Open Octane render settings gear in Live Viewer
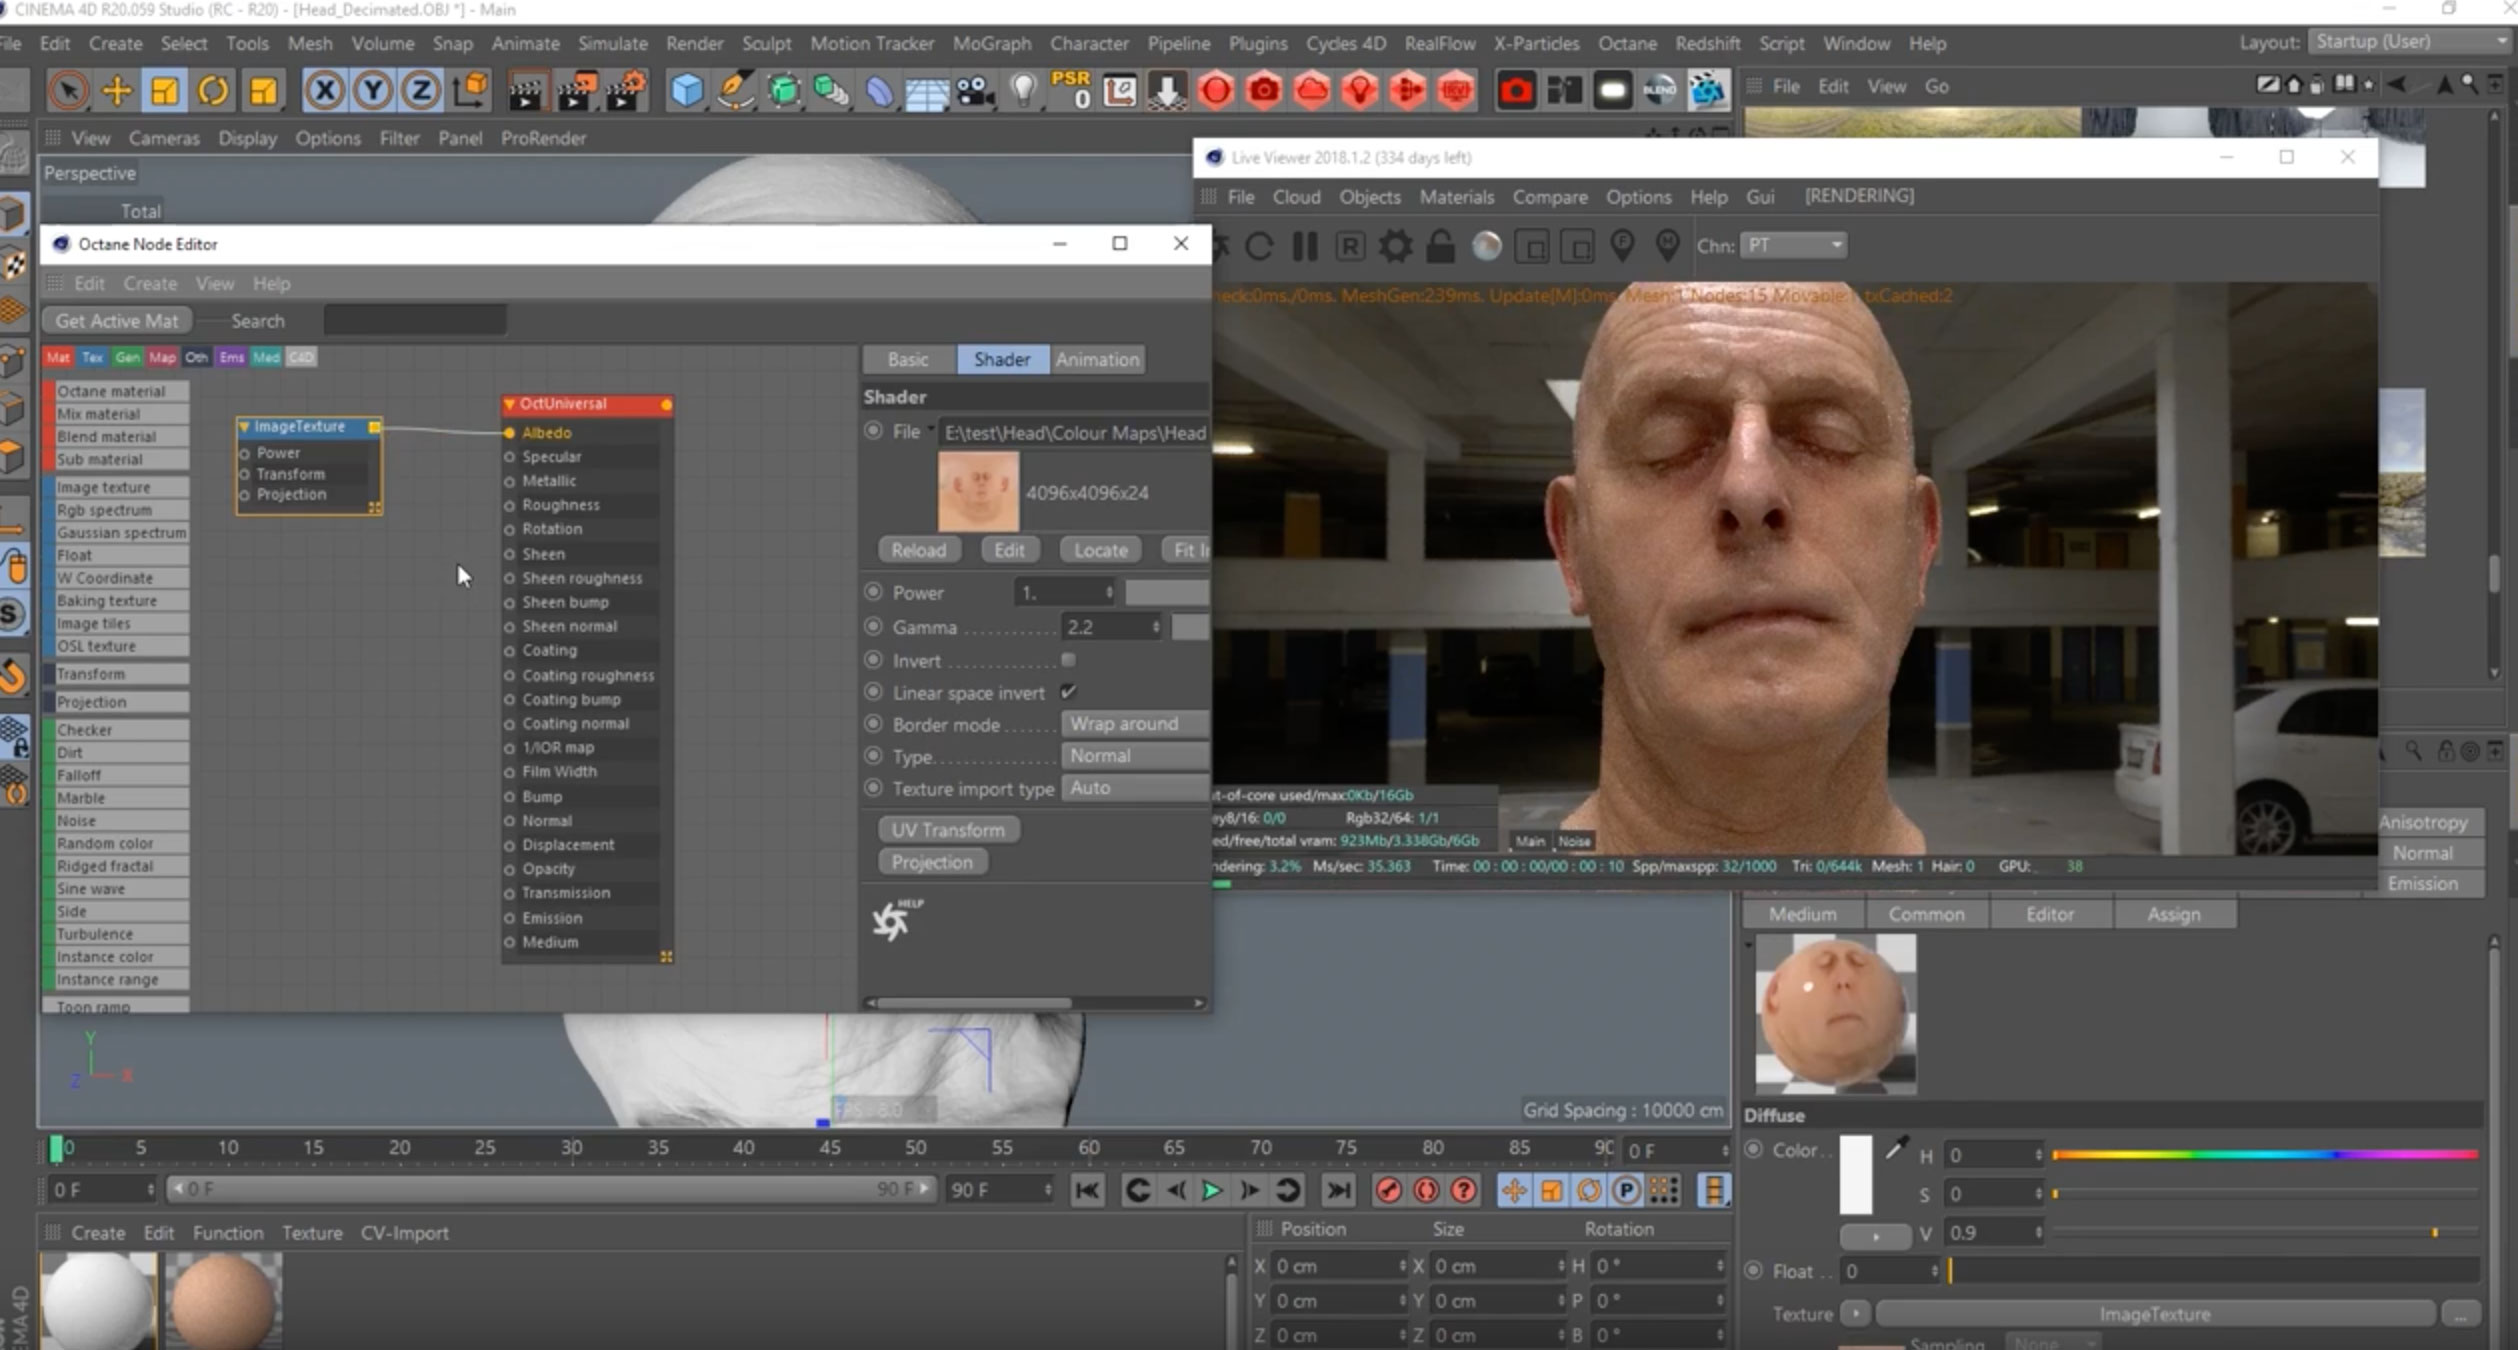 [1394, 246]
